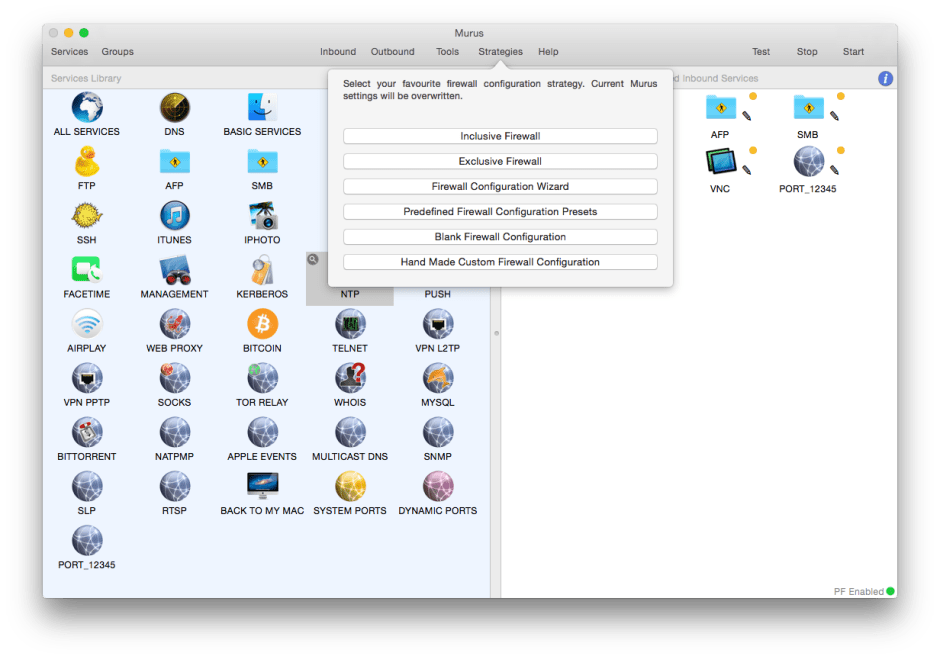Image resolution: width=940 pixels, height=659 pixels.
Task: Click the ITUNES service icon
Action: 174,213
